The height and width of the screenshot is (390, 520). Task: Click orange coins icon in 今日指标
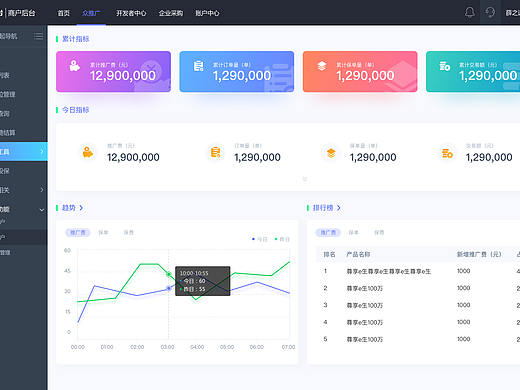pos(447,153)
